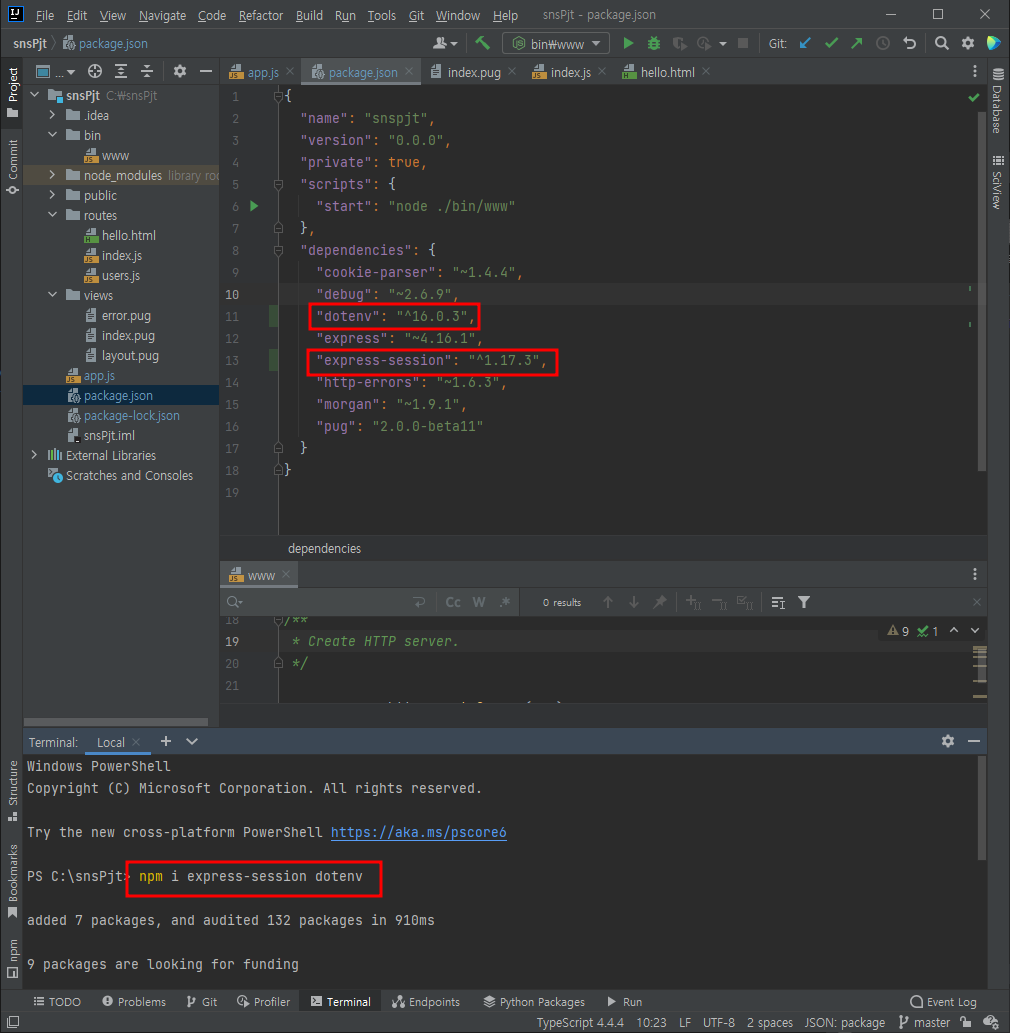
Task: Open Search Everywhere magnifier icon
Action: [941, 43]
